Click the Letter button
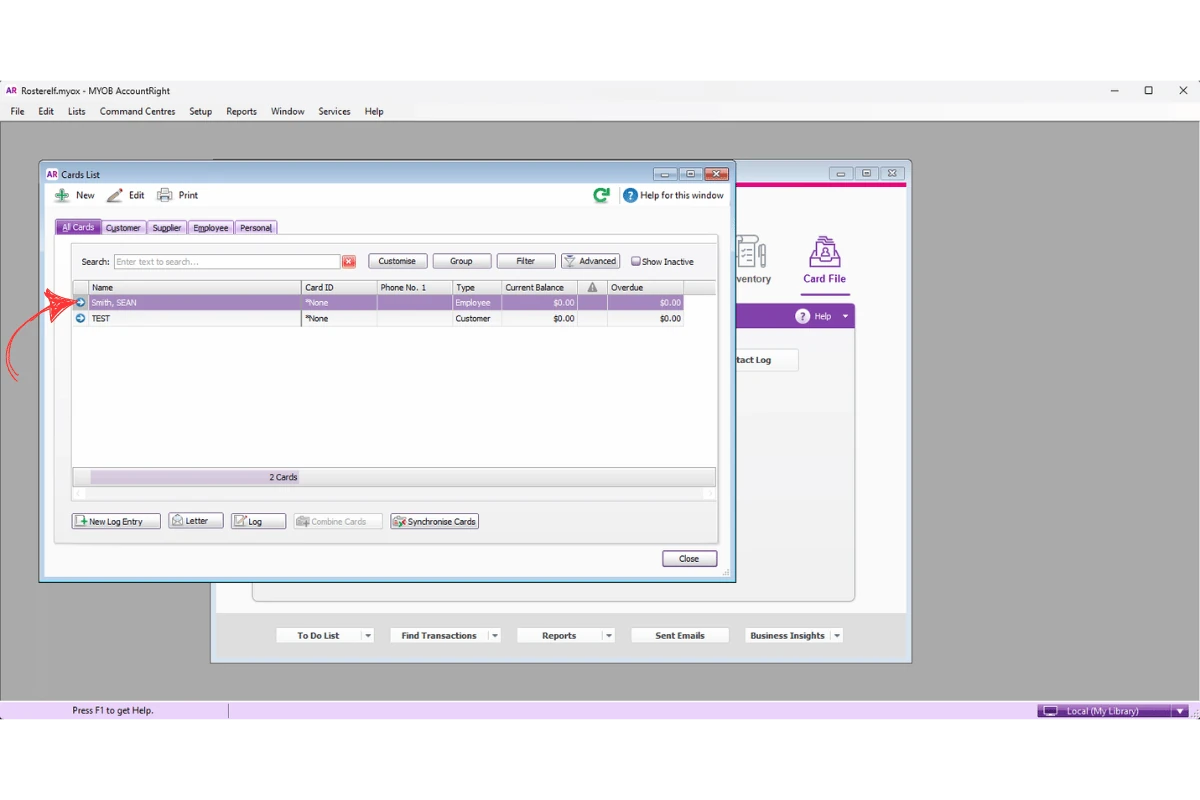Viewport: 1200px width, 800px height. click(x=196, y=521)
